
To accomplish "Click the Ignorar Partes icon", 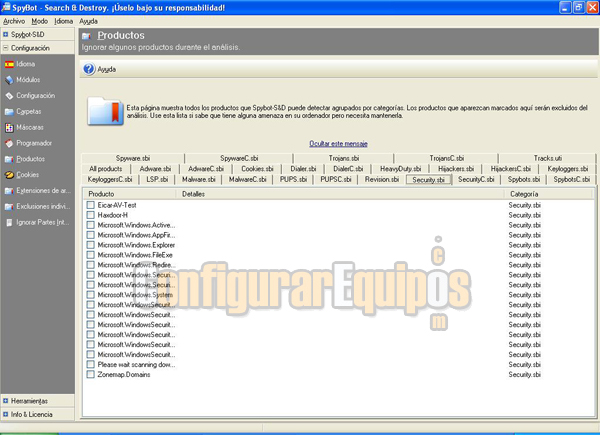I will tap(9, 222).
